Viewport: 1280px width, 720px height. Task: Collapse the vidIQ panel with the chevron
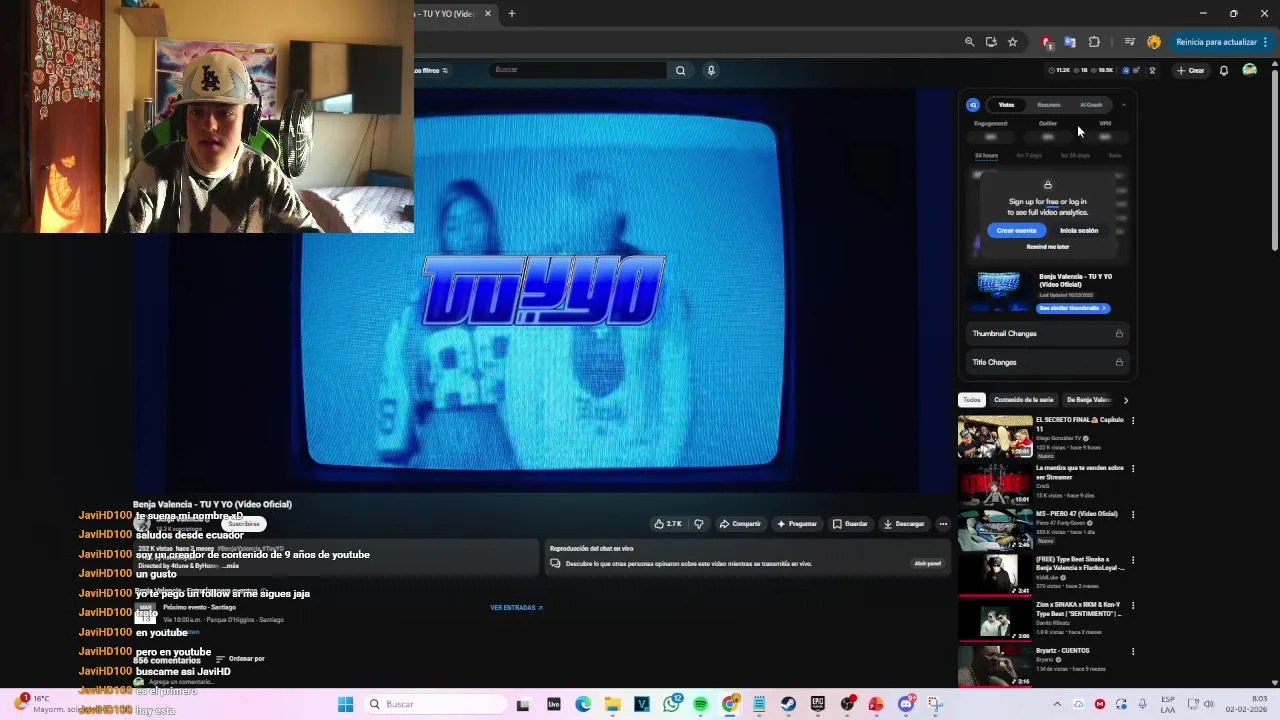coord(1123,104)
